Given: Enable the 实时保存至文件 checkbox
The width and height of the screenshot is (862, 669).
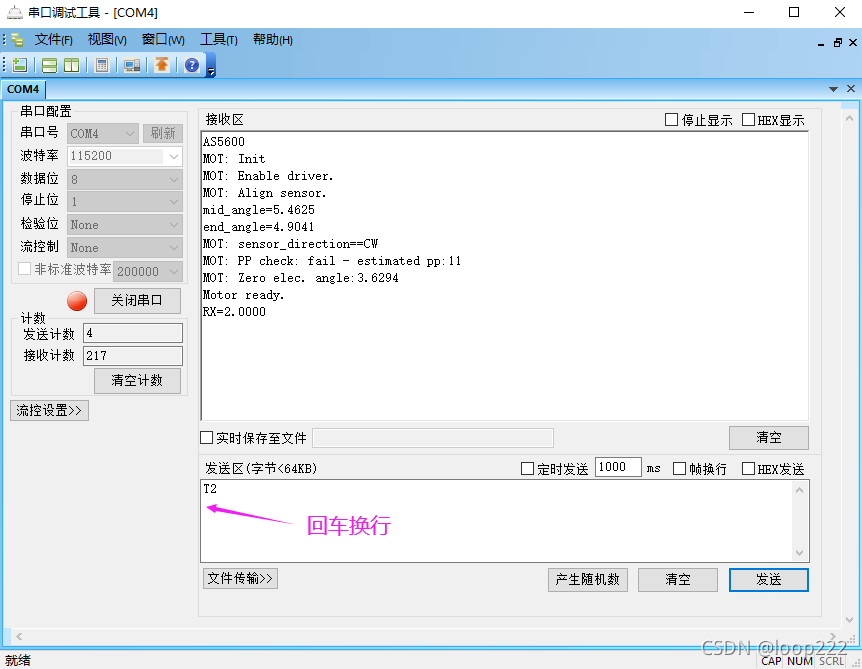Looking at the screenshot, I should [x=206, y=438].
